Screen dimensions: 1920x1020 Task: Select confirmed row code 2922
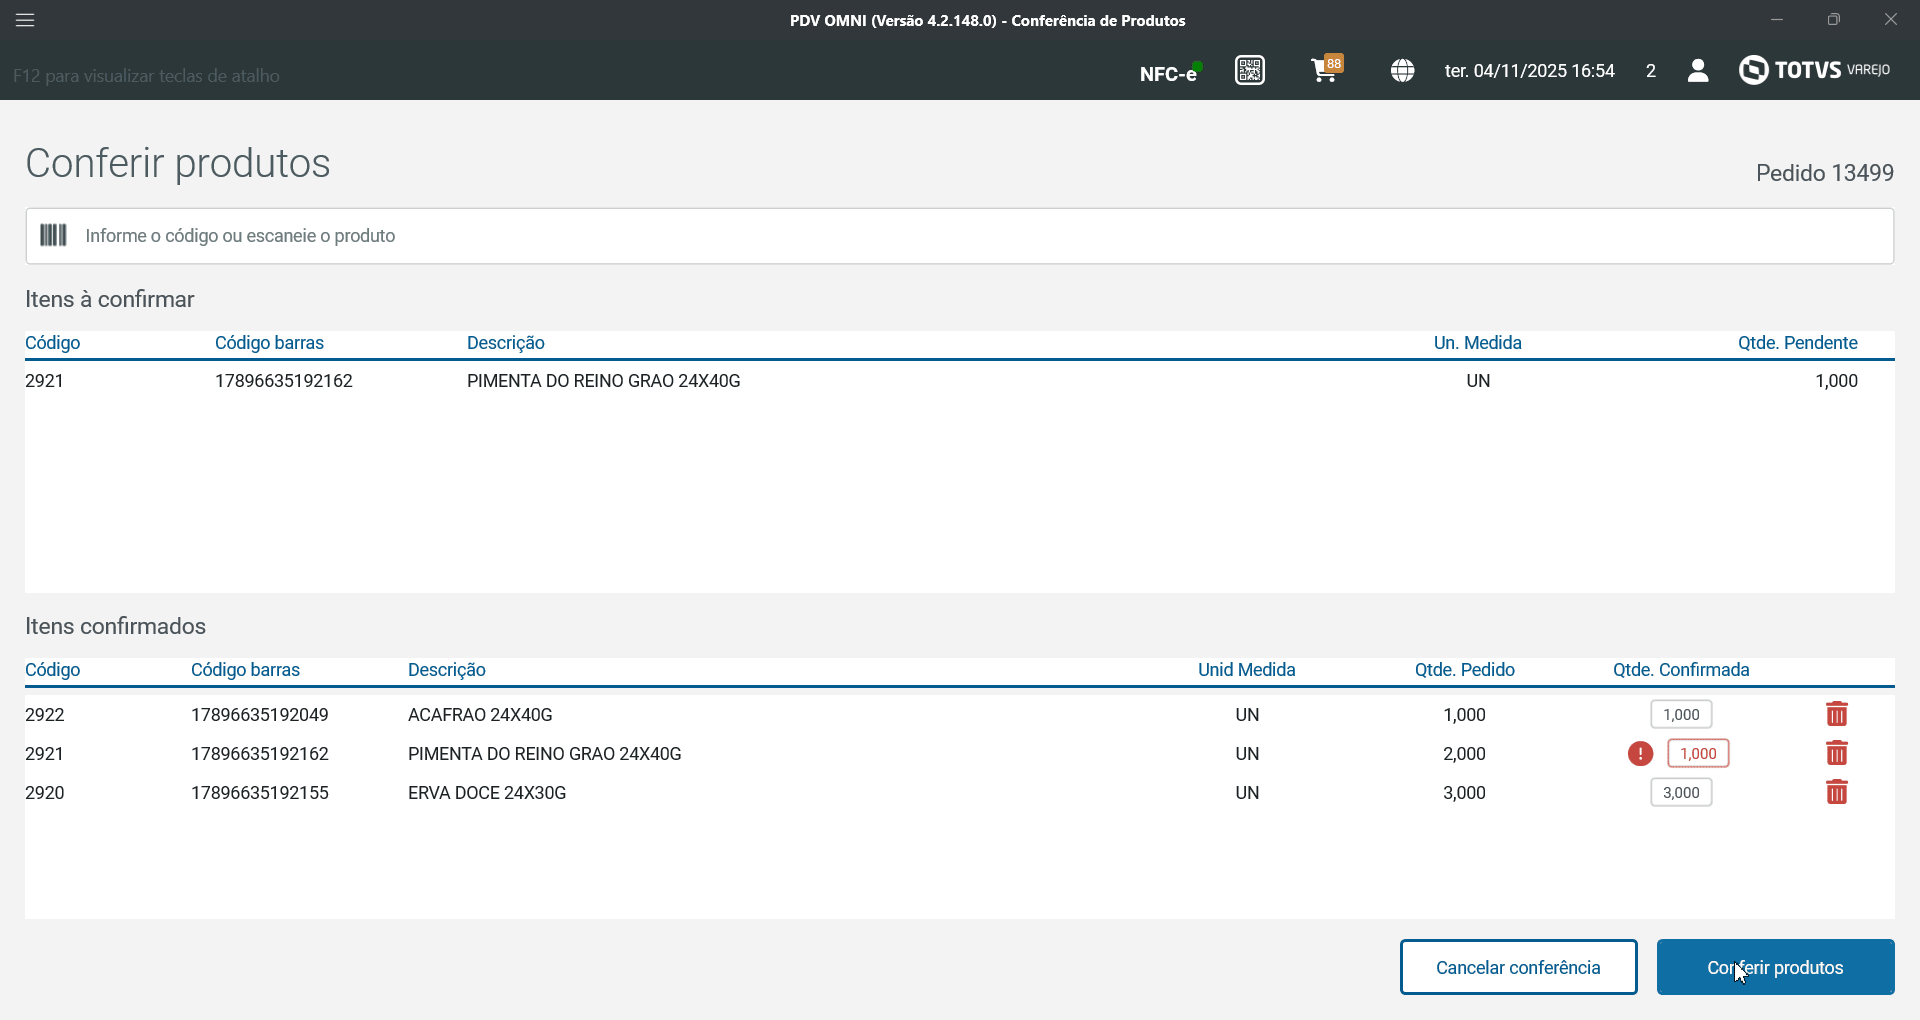point(45,715)
